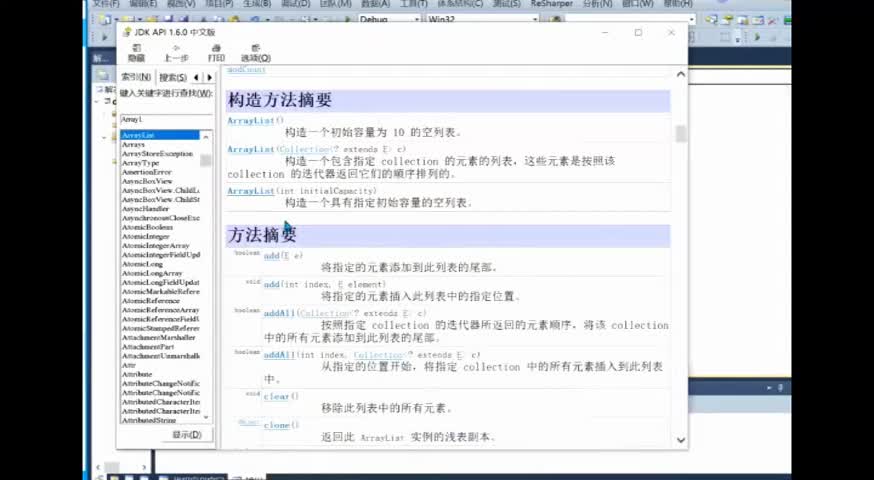This screenshot has height=480, width=874.
Task: Click the JDK API window title icon
Action: [x=127, y=32]
